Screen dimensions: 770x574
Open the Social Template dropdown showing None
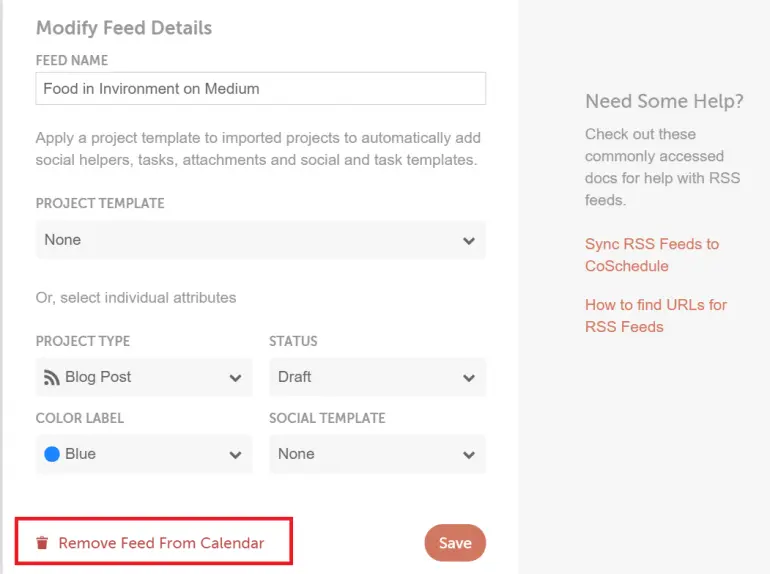pyautogui.click(x=377, y=454)
